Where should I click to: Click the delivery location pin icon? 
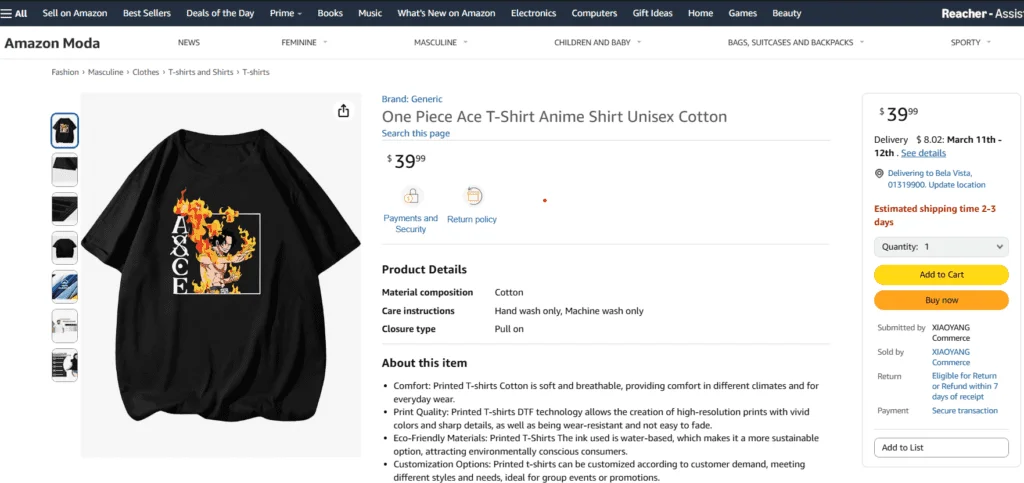coord(878,173)
